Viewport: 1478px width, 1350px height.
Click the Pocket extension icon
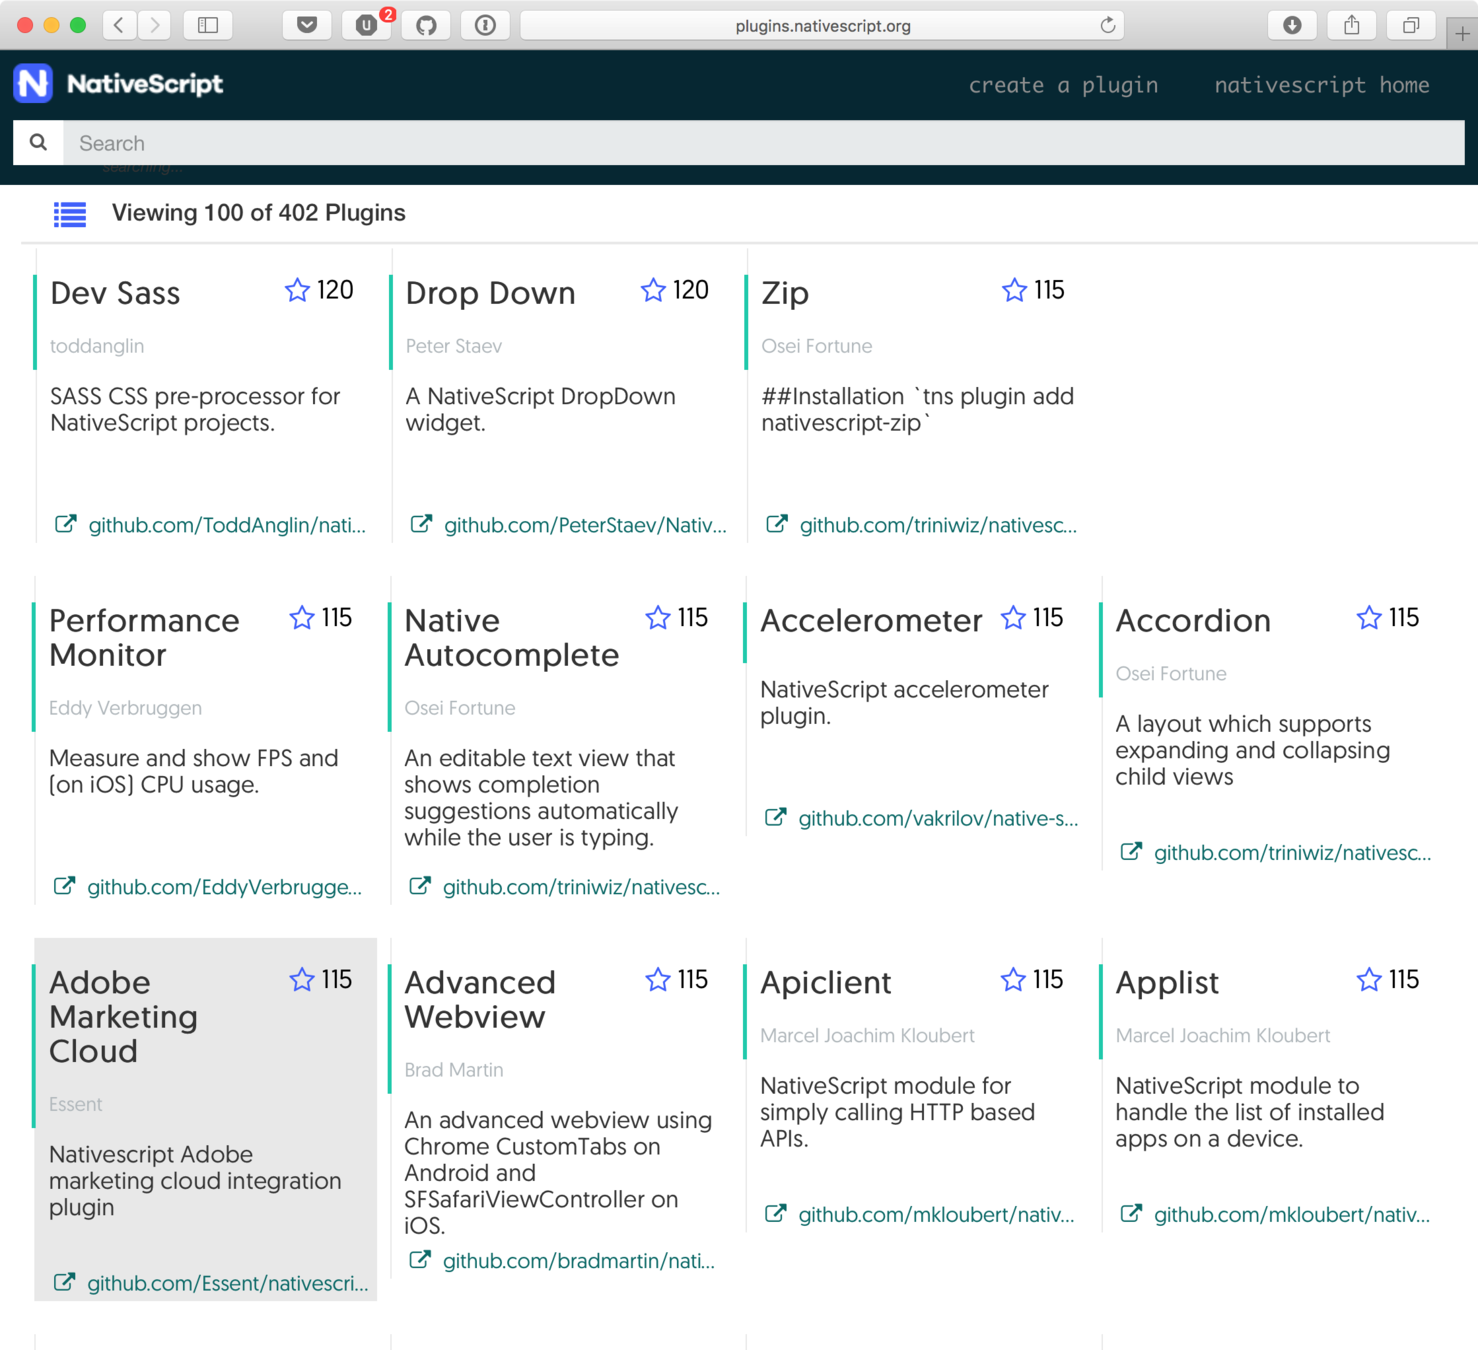click(307, 25)
